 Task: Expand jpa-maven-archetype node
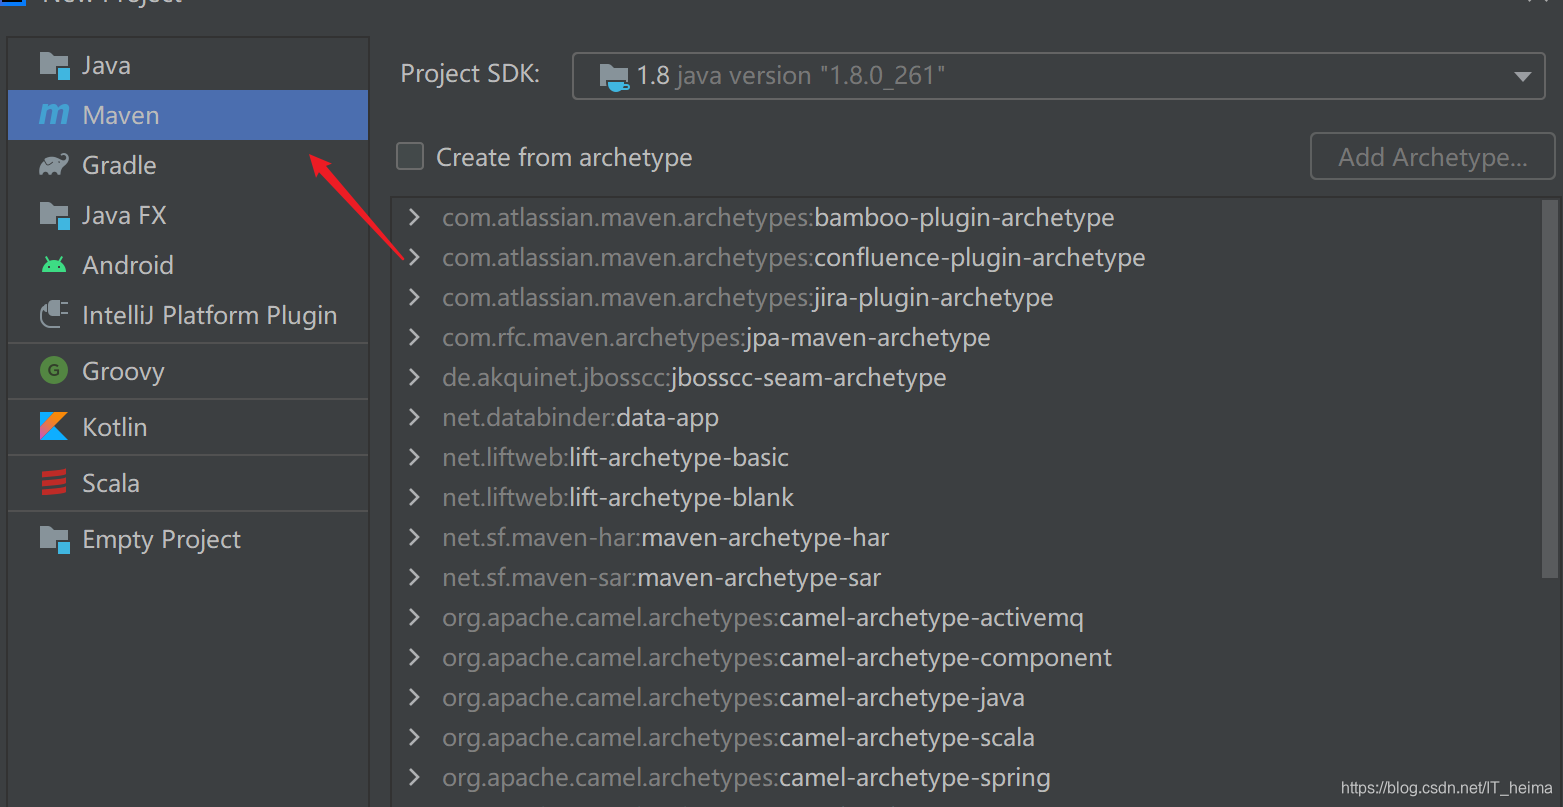[x=414, y=337]
